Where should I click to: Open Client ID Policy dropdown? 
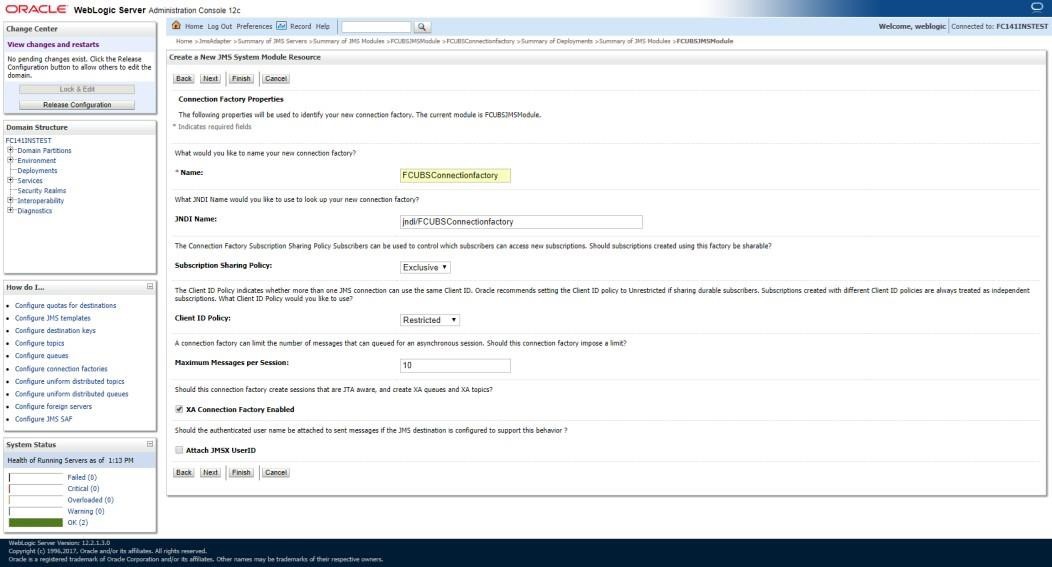tap(430, 320)
